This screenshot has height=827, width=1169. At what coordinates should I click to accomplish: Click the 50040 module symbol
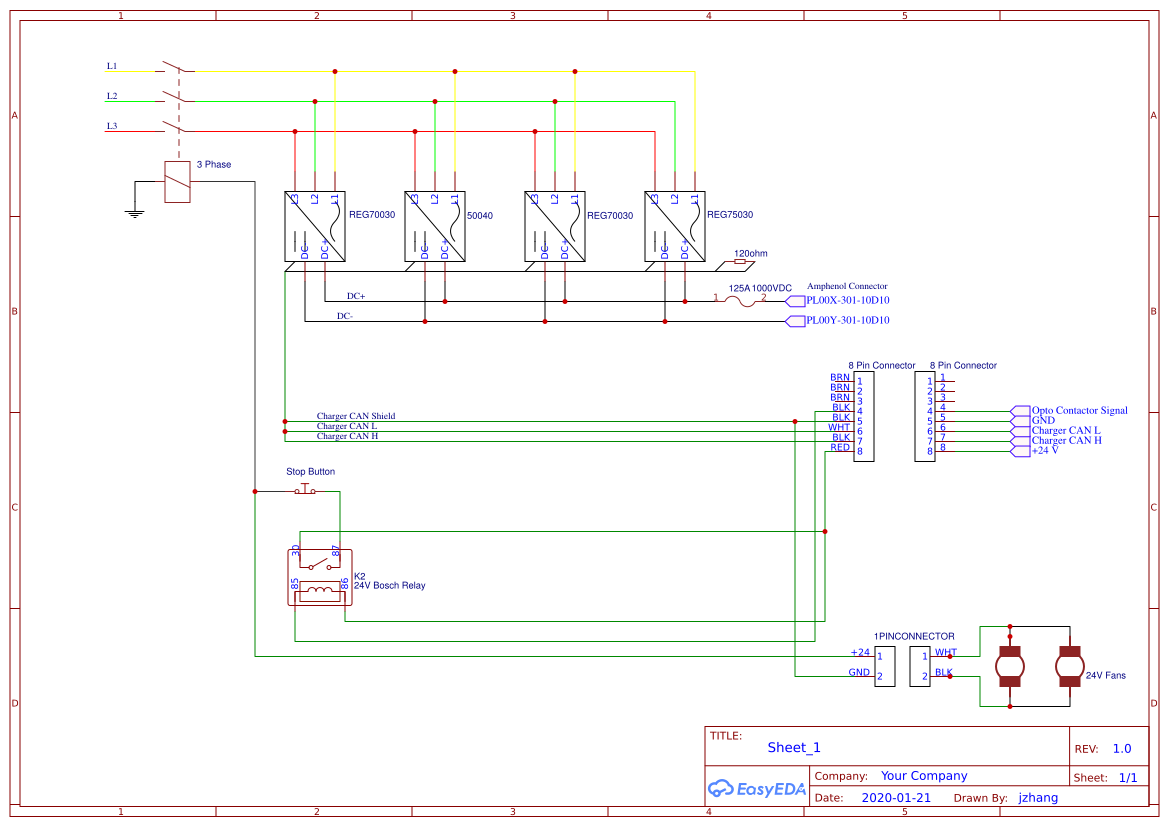point(435,226)
